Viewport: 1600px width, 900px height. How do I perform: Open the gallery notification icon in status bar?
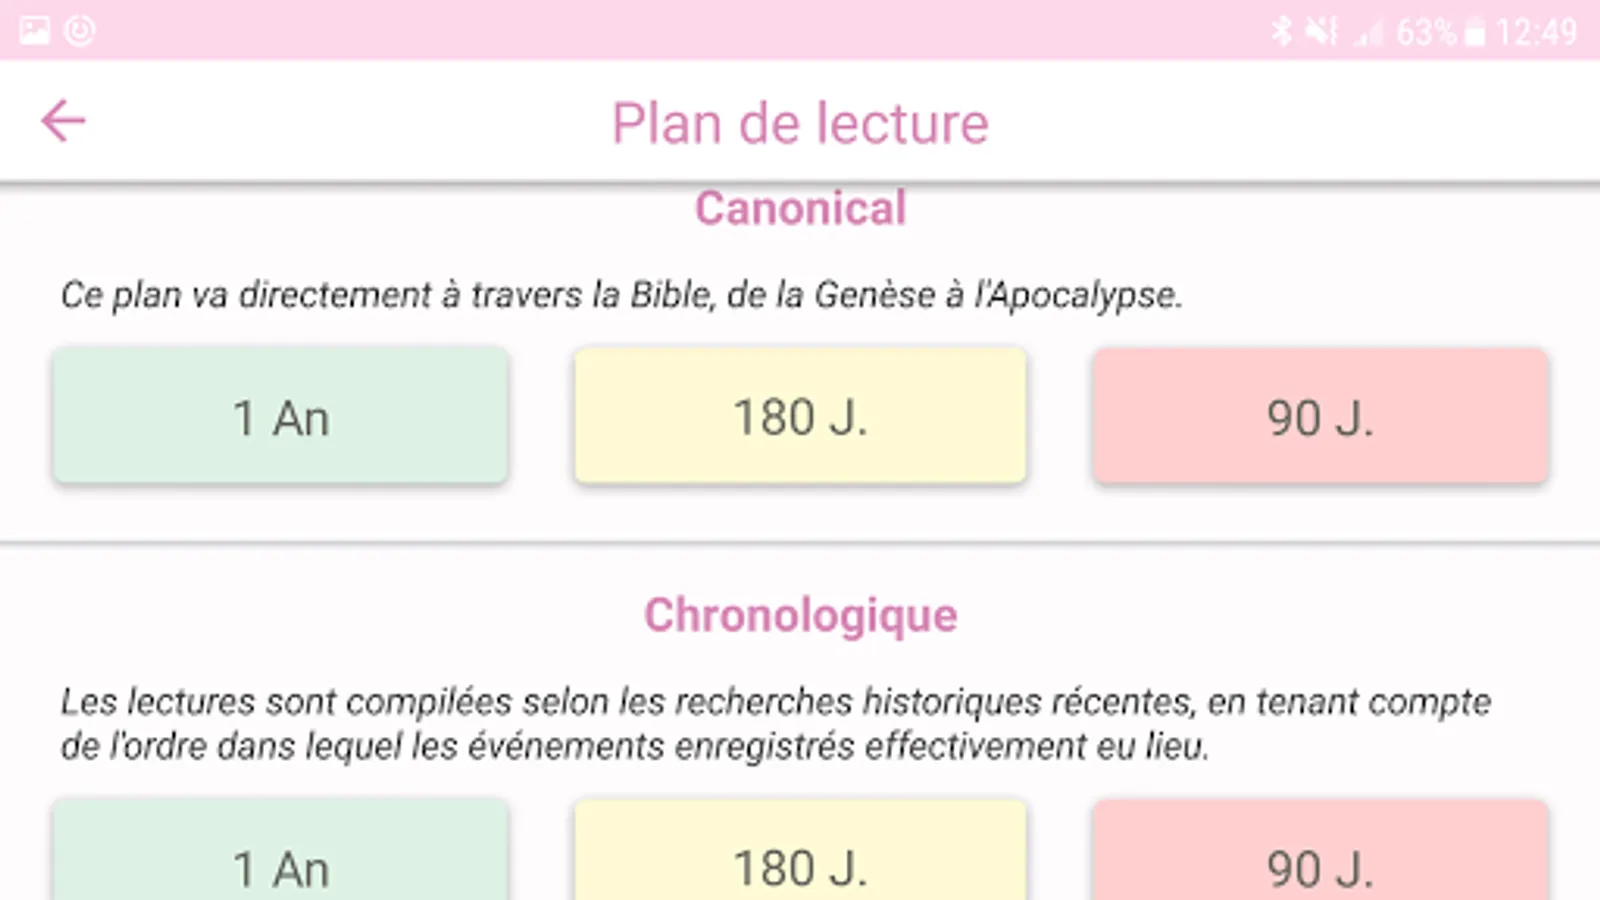tap(34, 31)
